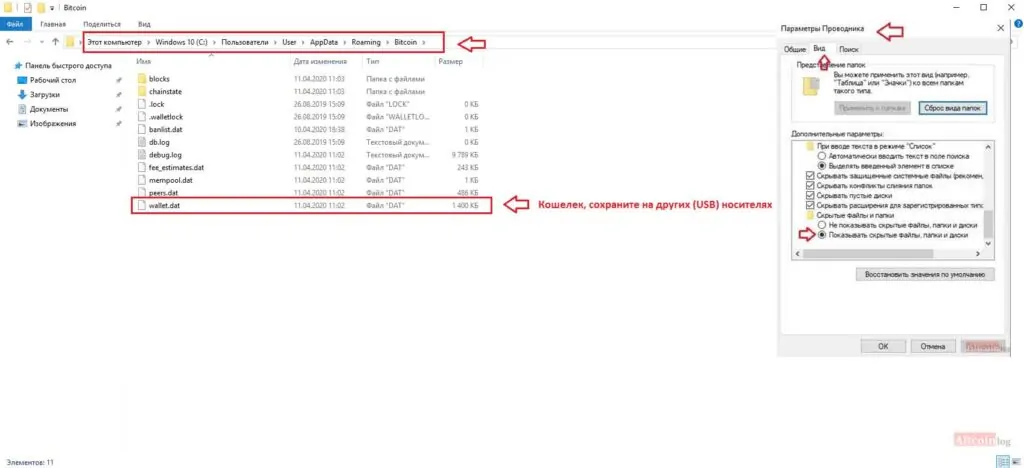Expand the chevron after Пользователи
1024x468 pixels.
(x=275, y=42)
